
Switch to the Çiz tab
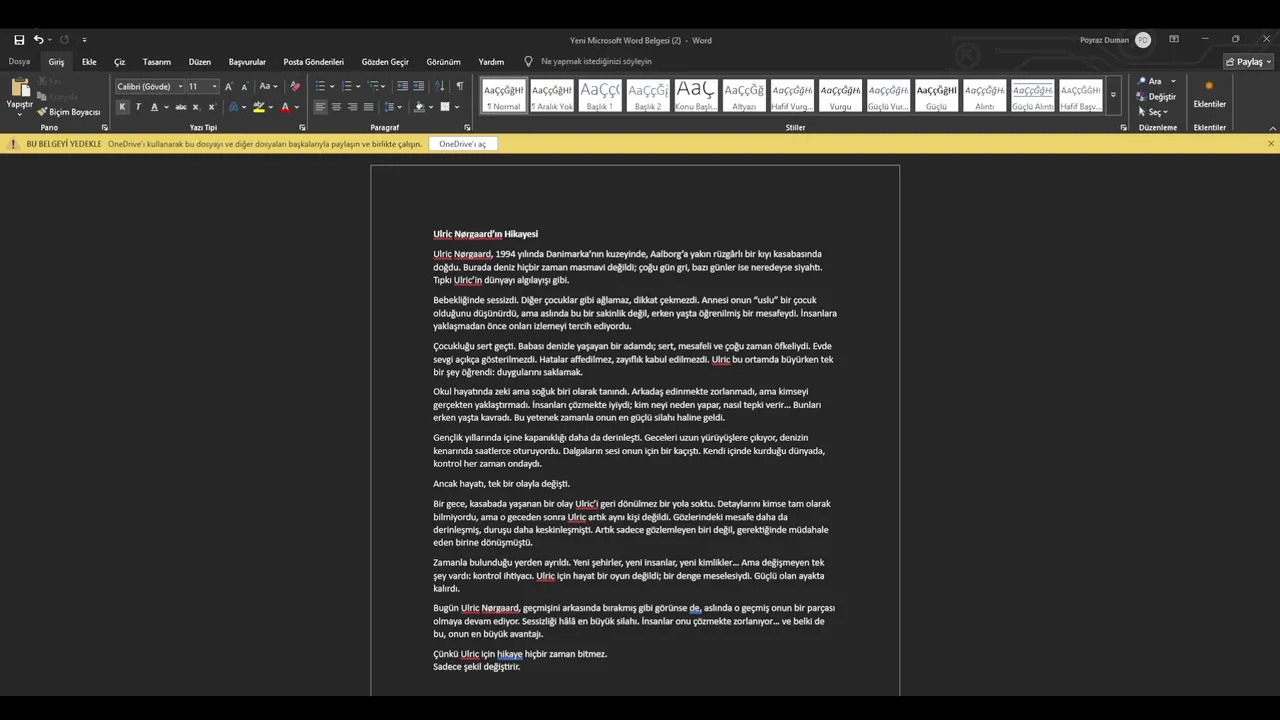[x=119, y=62]
